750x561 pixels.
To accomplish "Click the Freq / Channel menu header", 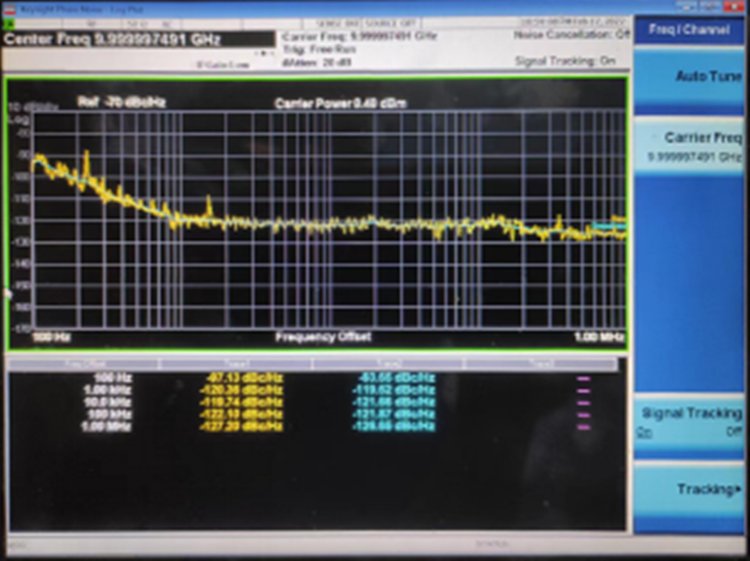I will click(x=692, y=30).
